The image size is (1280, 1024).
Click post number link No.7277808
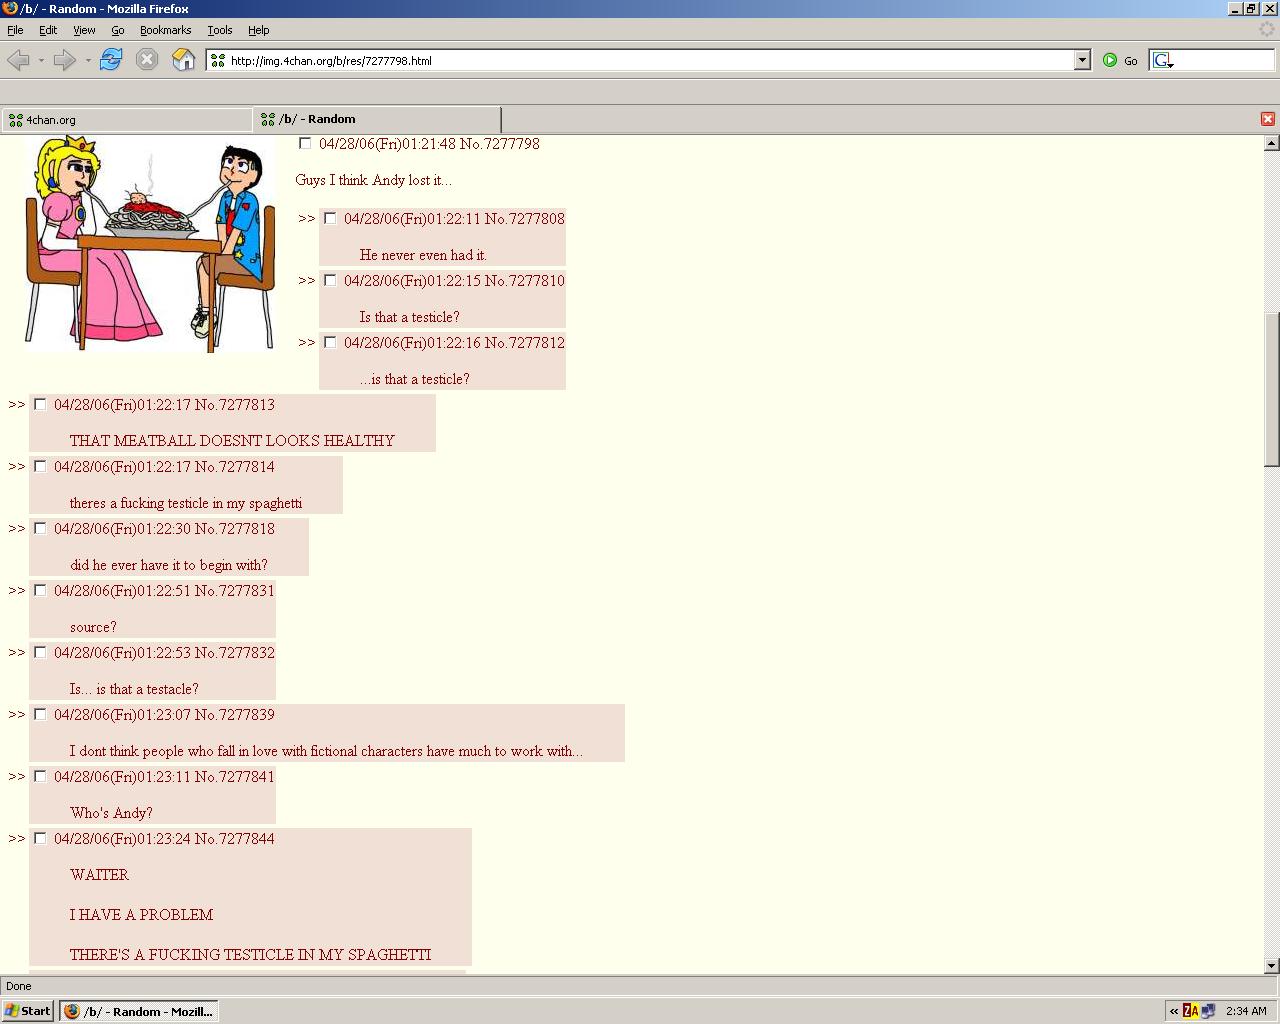click(525, 219)
